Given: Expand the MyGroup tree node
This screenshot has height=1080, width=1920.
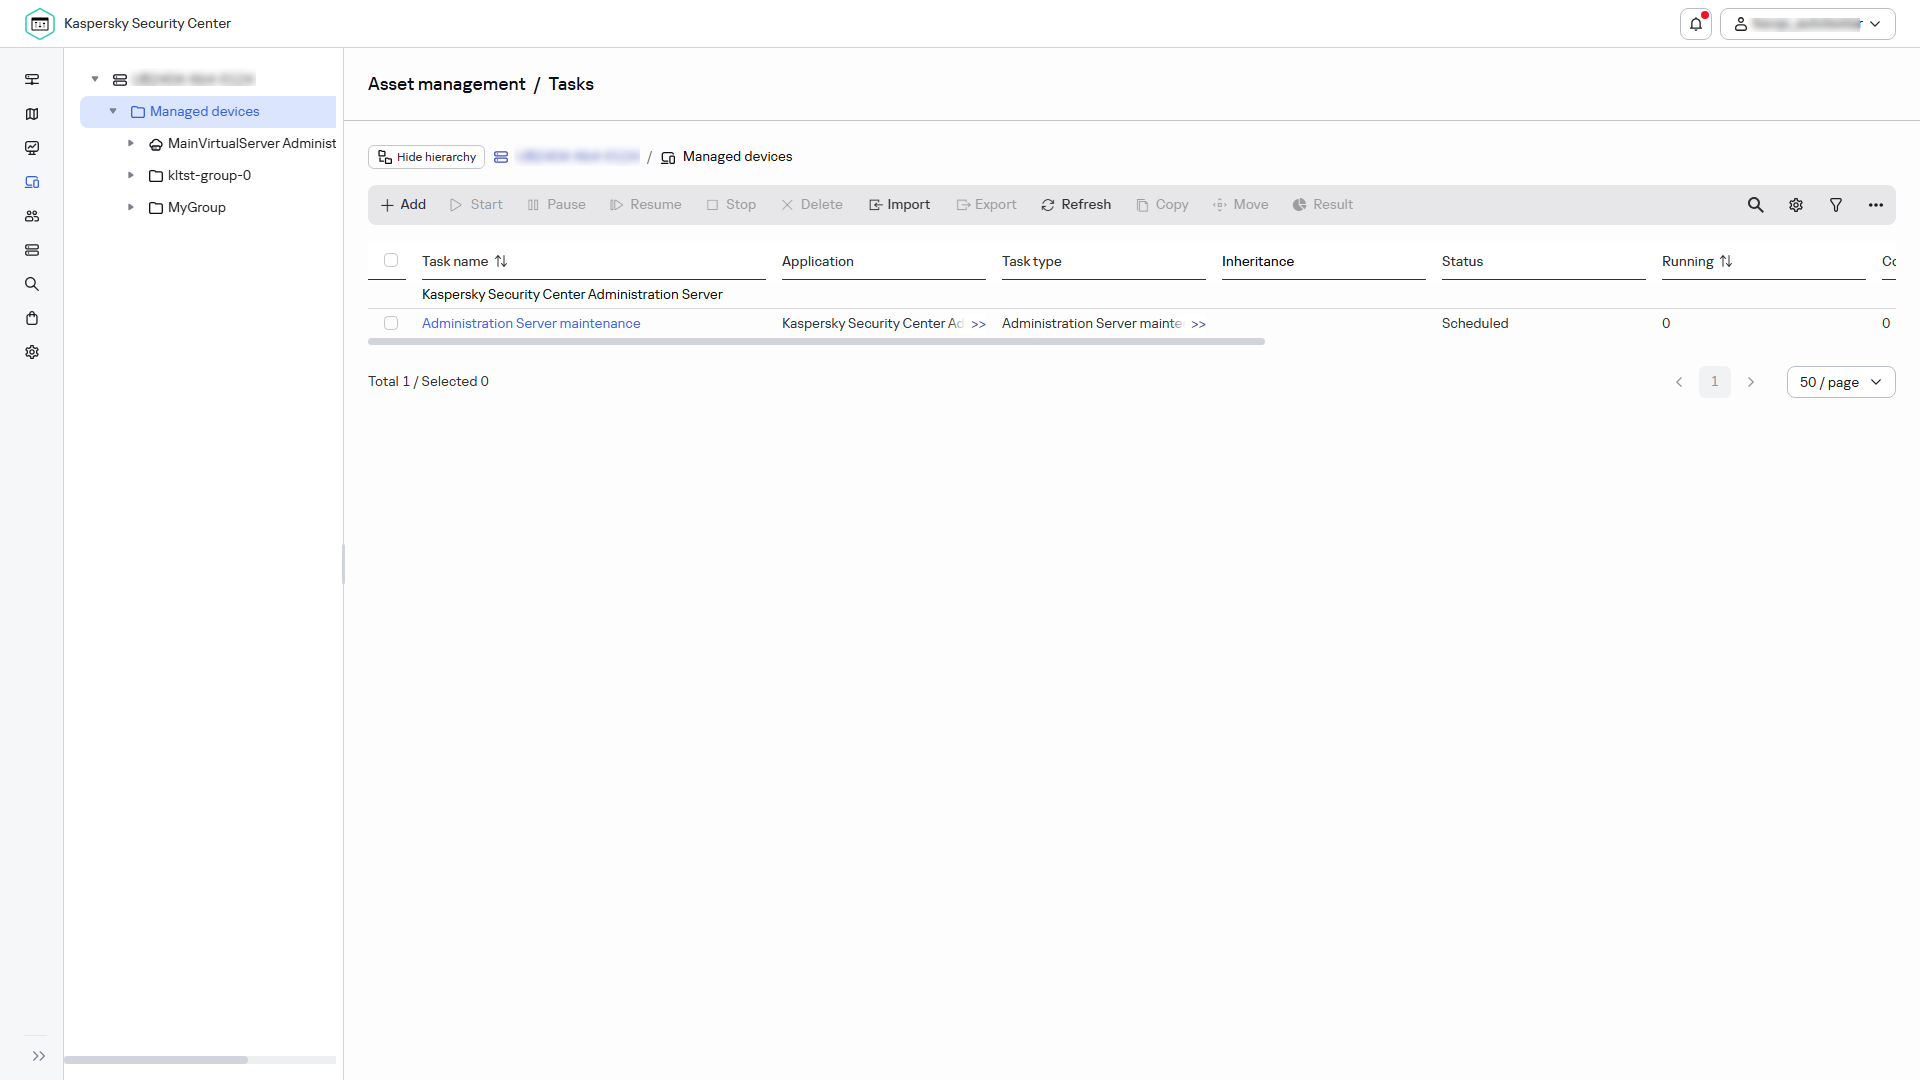Looking at the screenshot, I should click(130, 207).
